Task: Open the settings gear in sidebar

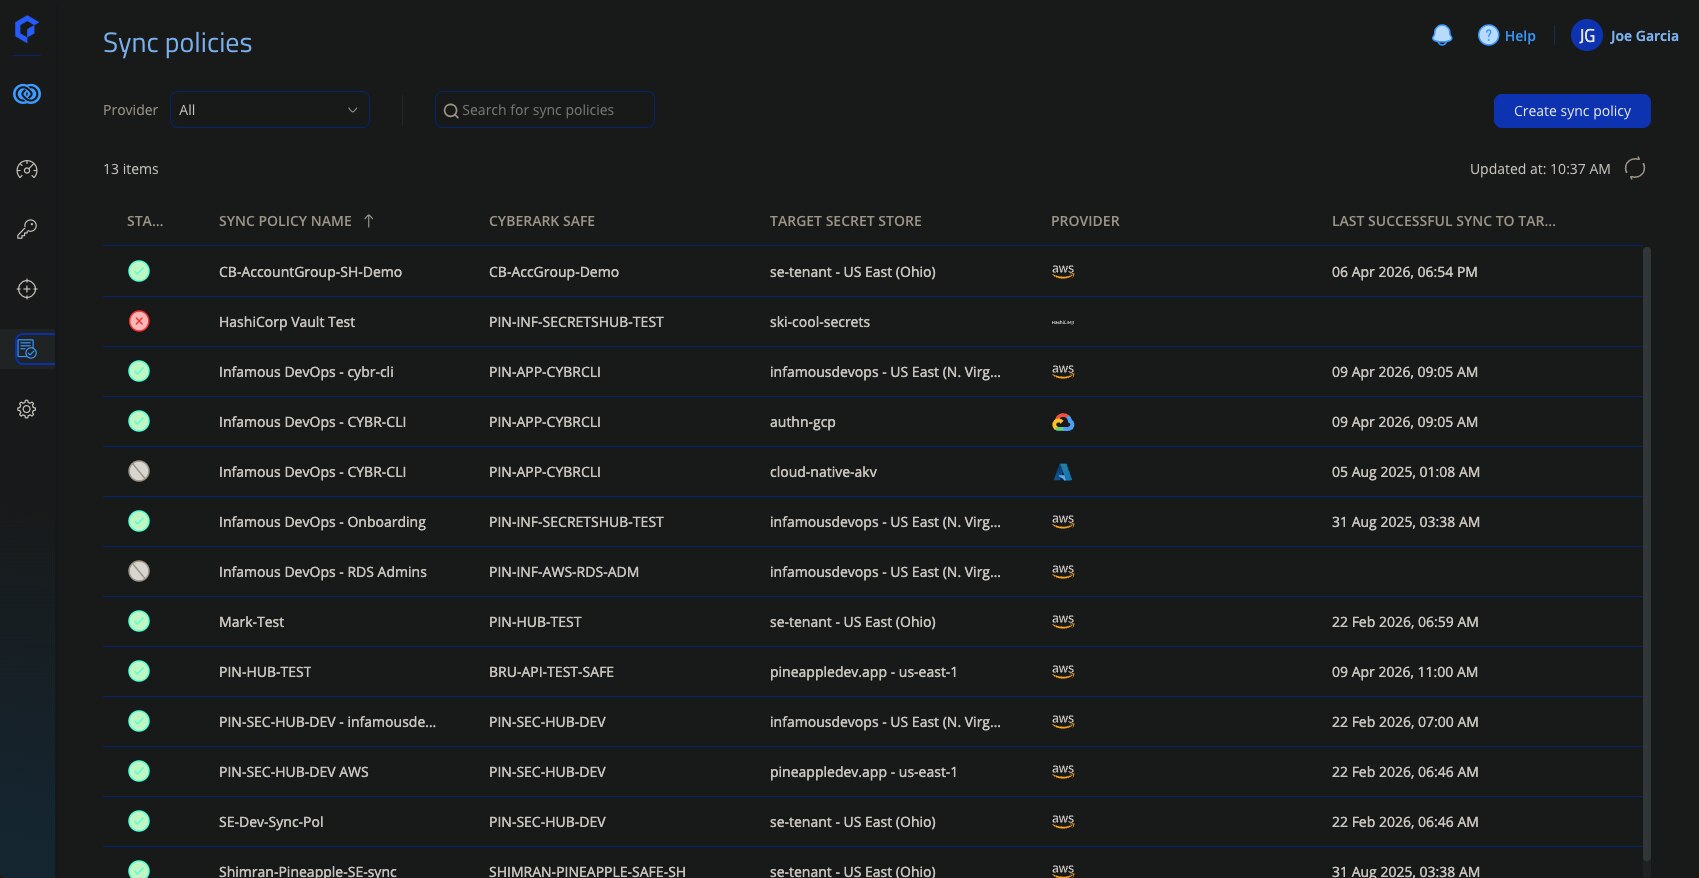Action: [27, 409]
